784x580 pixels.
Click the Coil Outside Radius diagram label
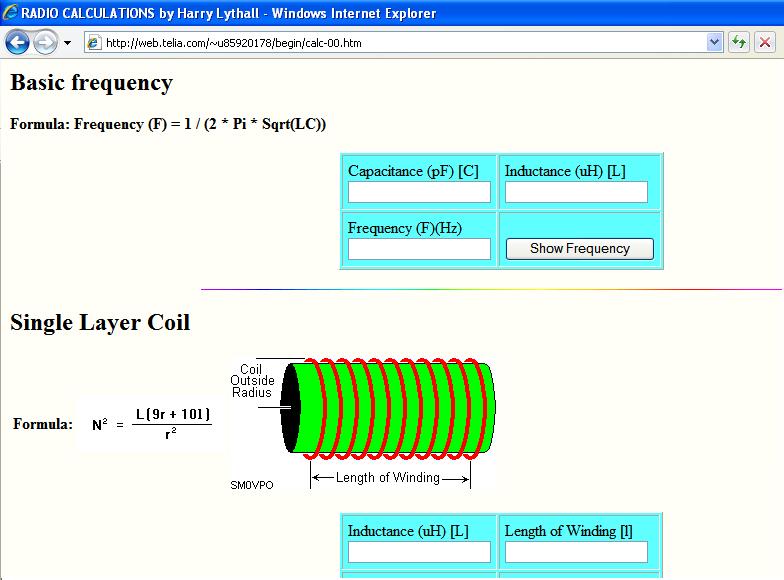pyautogui.click(x=252, y=380)
